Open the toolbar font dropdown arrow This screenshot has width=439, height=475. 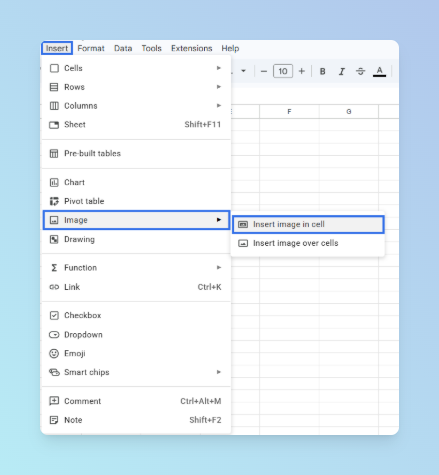[x=244, y=71]
